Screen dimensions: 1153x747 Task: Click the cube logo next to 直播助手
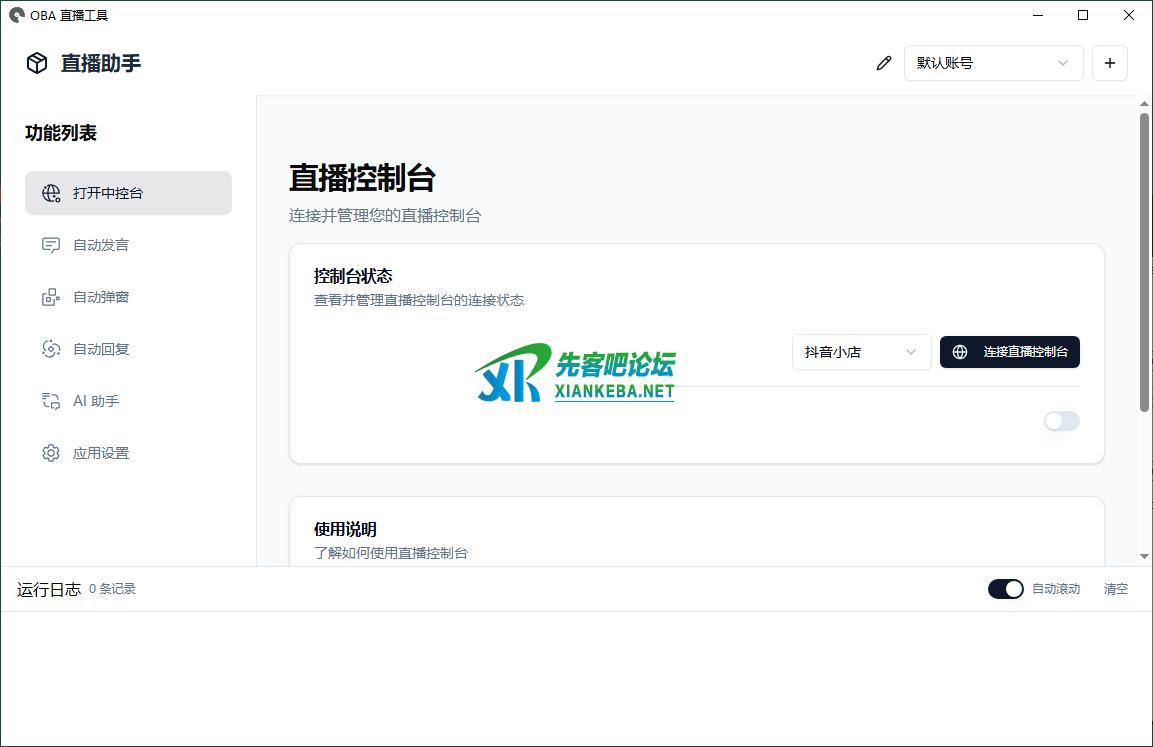(37, 63)
